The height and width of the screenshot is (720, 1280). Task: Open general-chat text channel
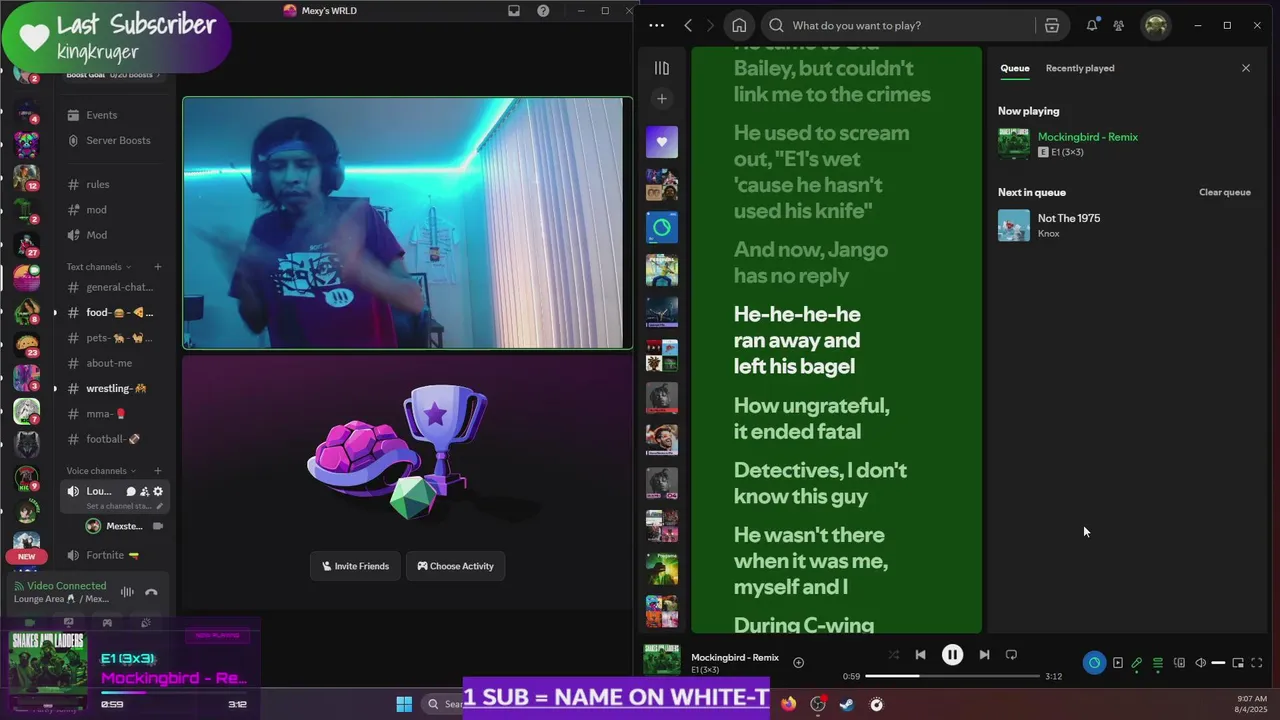(x=110, y=287)
